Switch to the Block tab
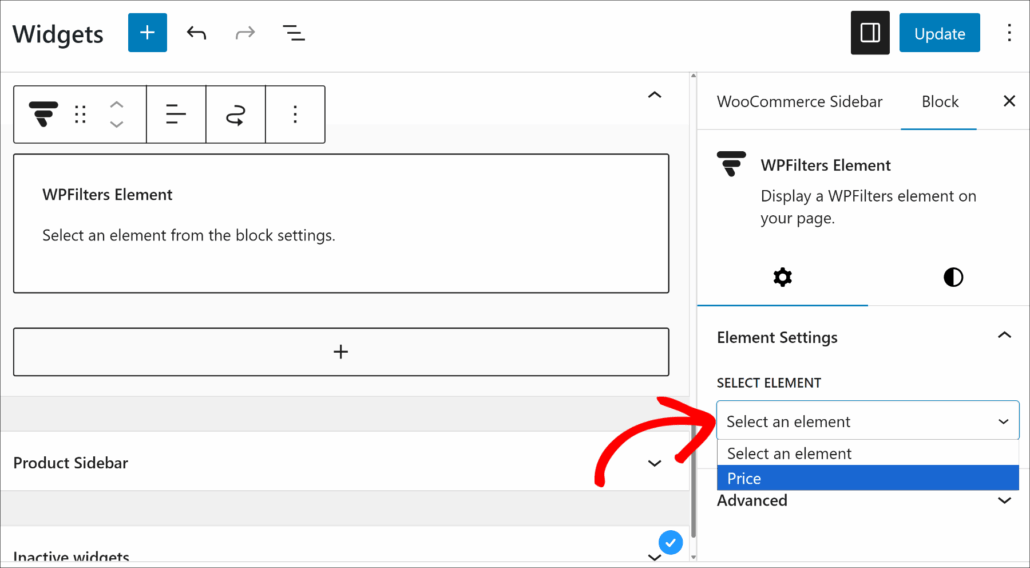1030x568 pixels. point(939,102)
